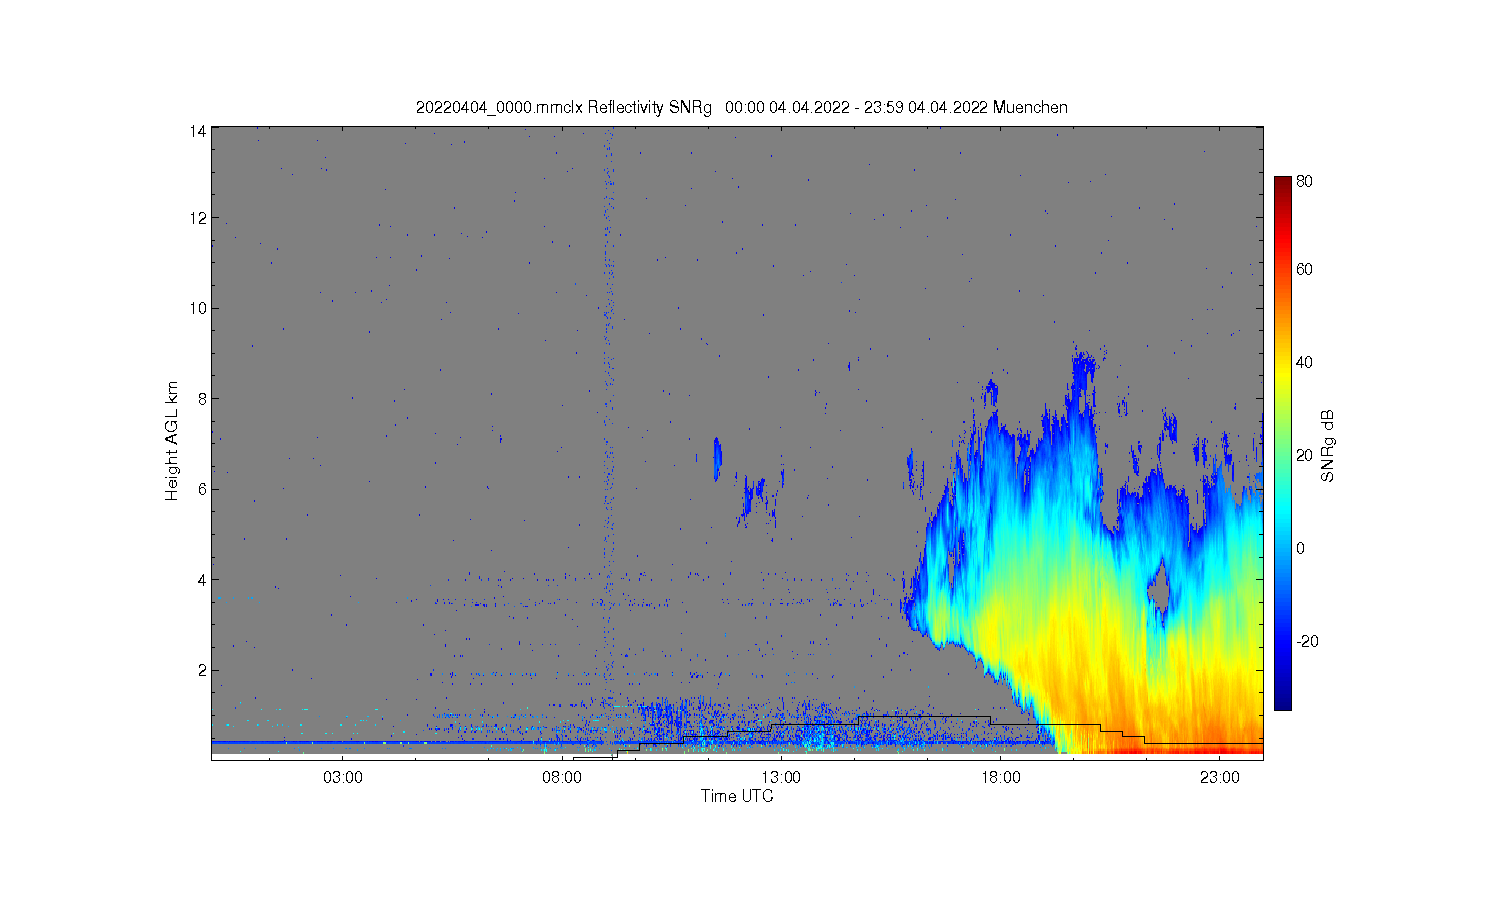This screenshot has height=900, width=1500.
Task: Click the 12 km height tick label
Action: (198, 218)
